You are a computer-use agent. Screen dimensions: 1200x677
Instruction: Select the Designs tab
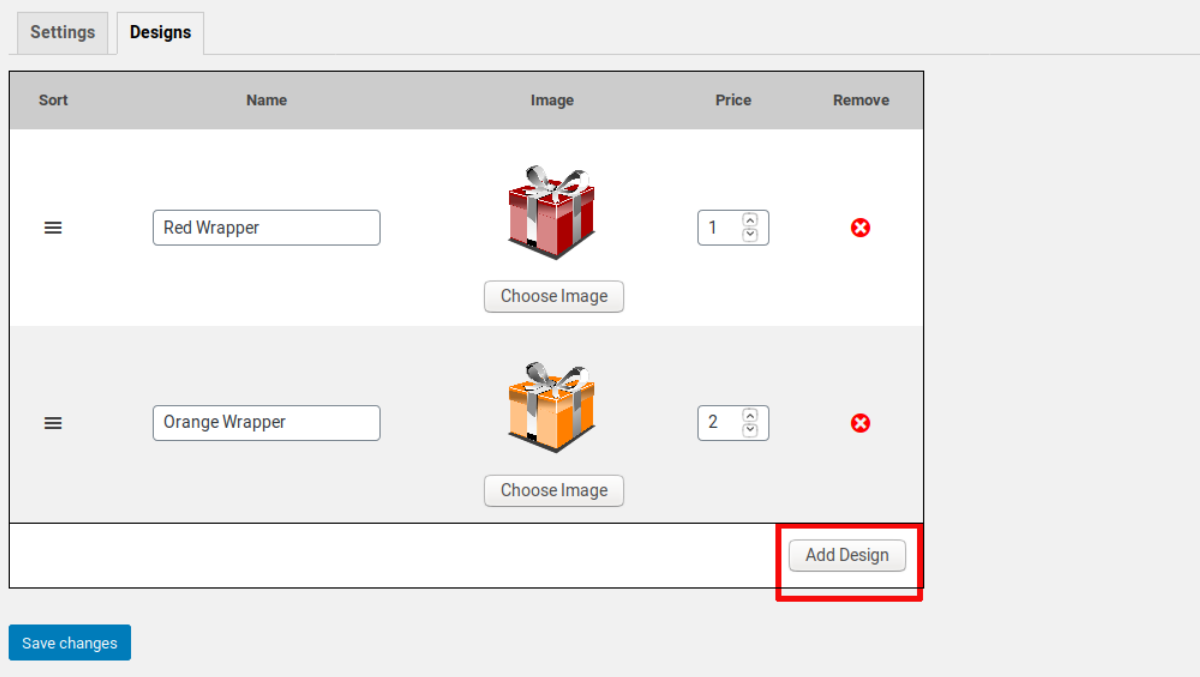160,32
